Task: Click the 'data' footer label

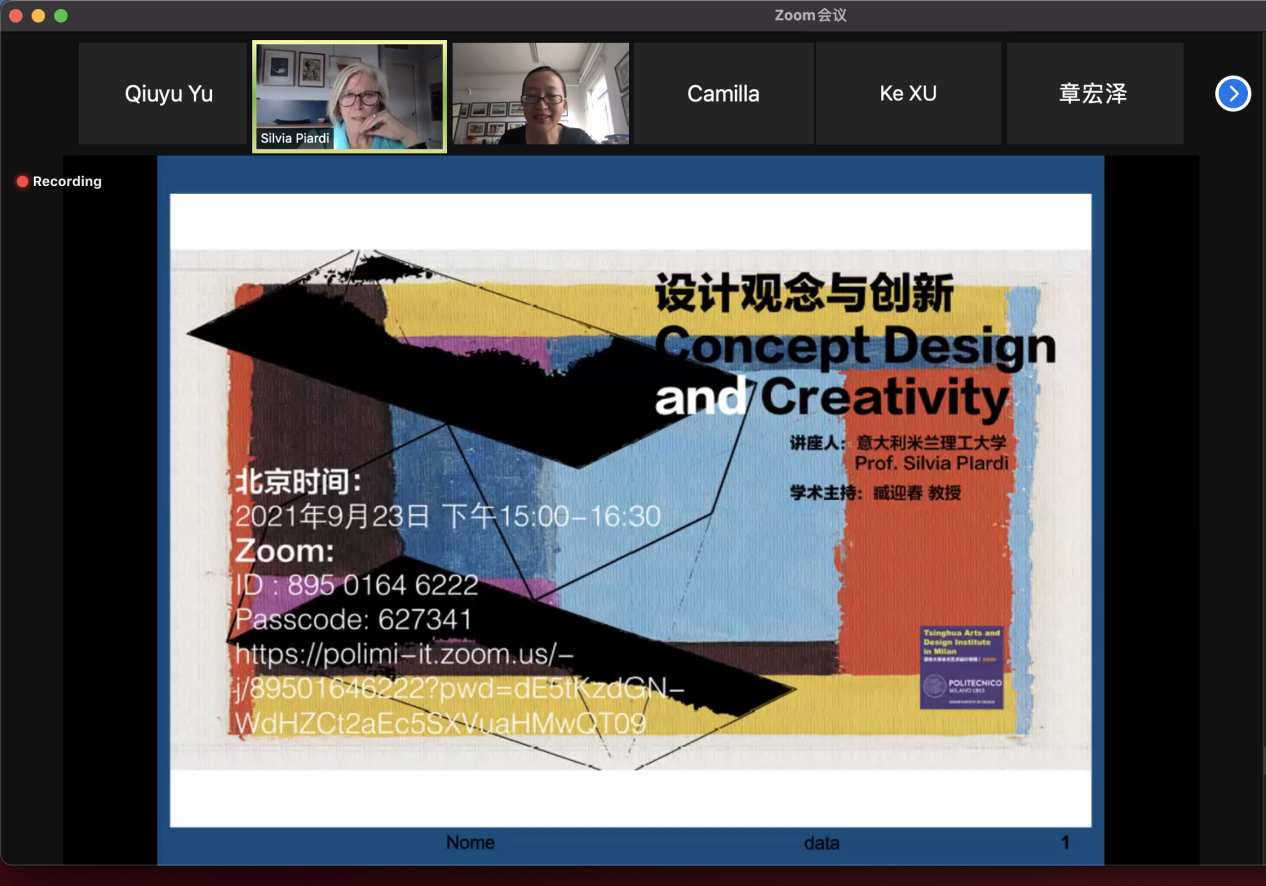Action: 821,843
